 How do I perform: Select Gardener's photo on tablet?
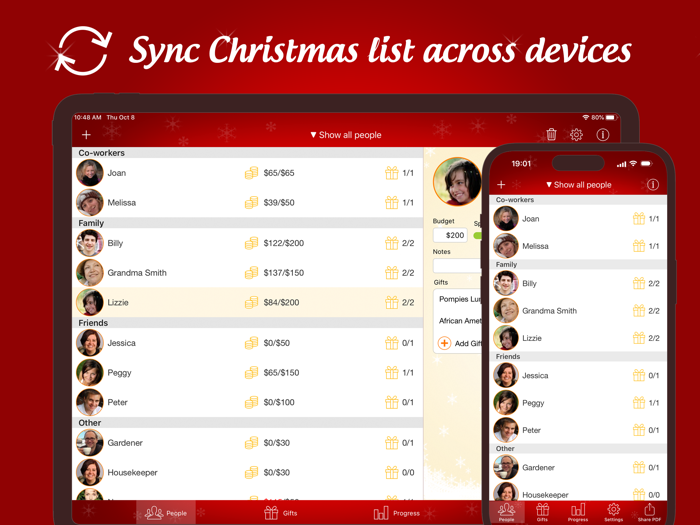(x=90, y=443)
